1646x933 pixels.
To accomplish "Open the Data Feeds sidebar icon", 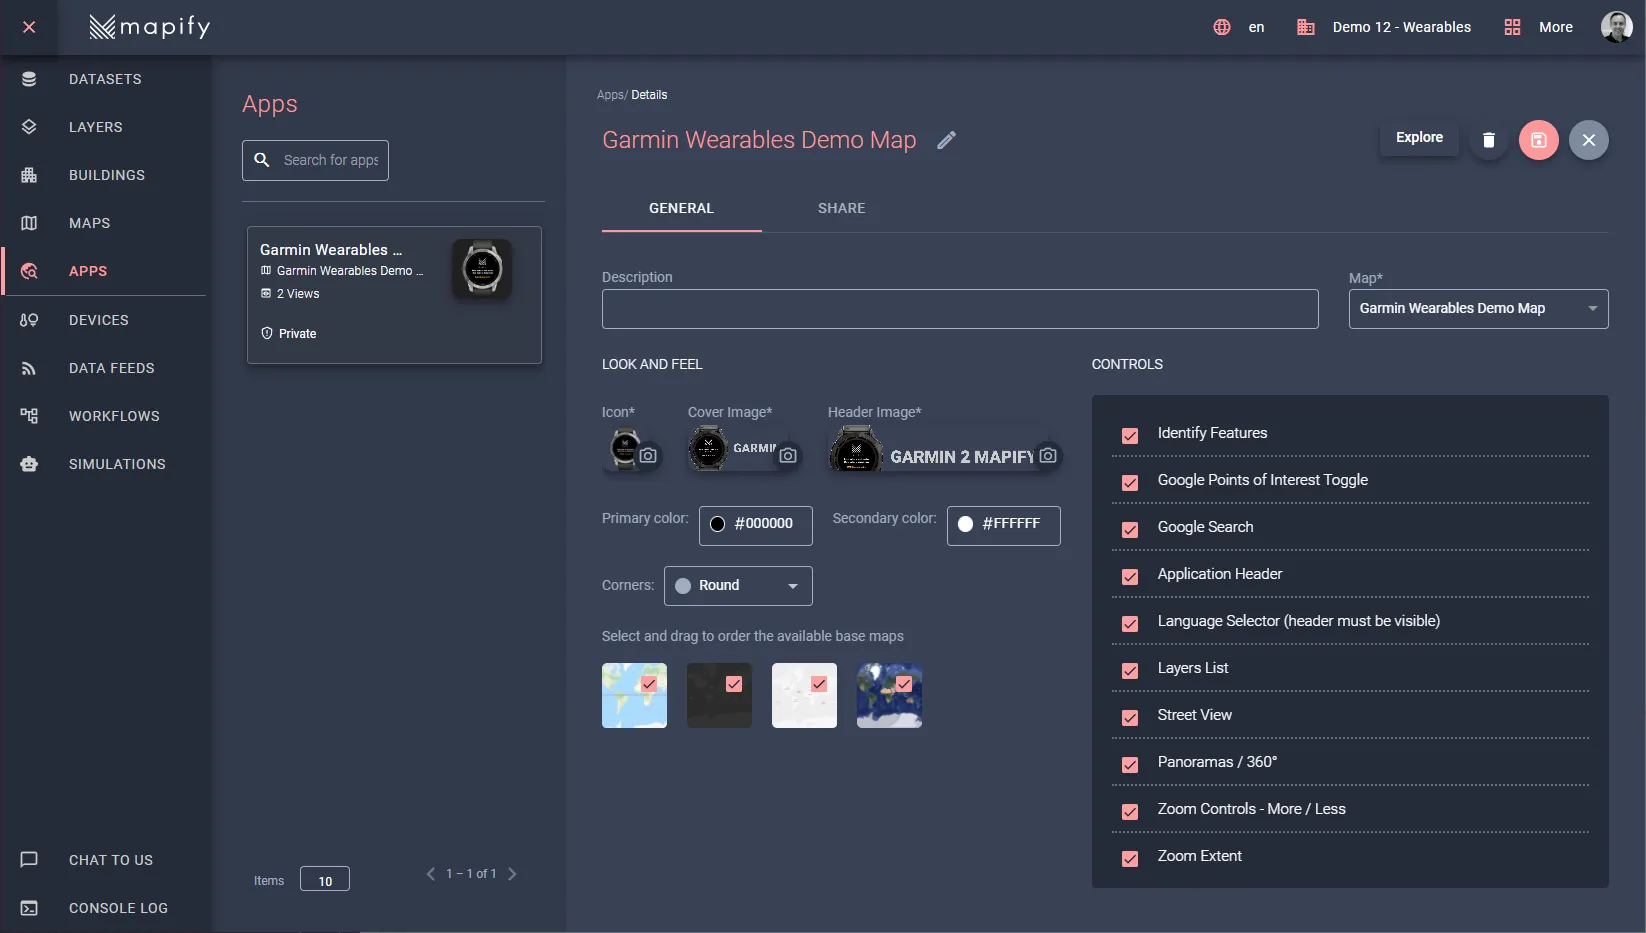I will [x=29, y=368].
